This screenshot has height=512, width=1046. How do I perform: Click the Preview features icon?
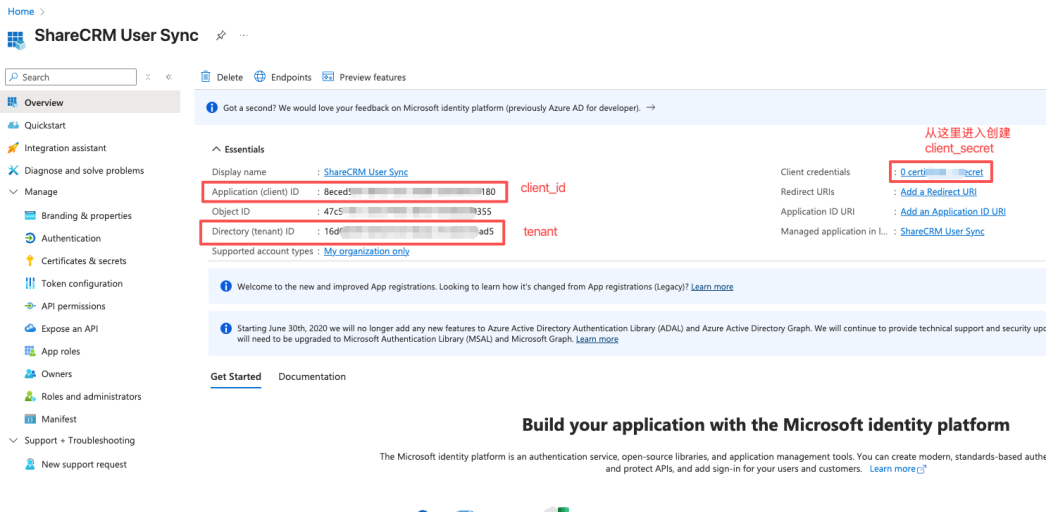click(x=328, y=77)
